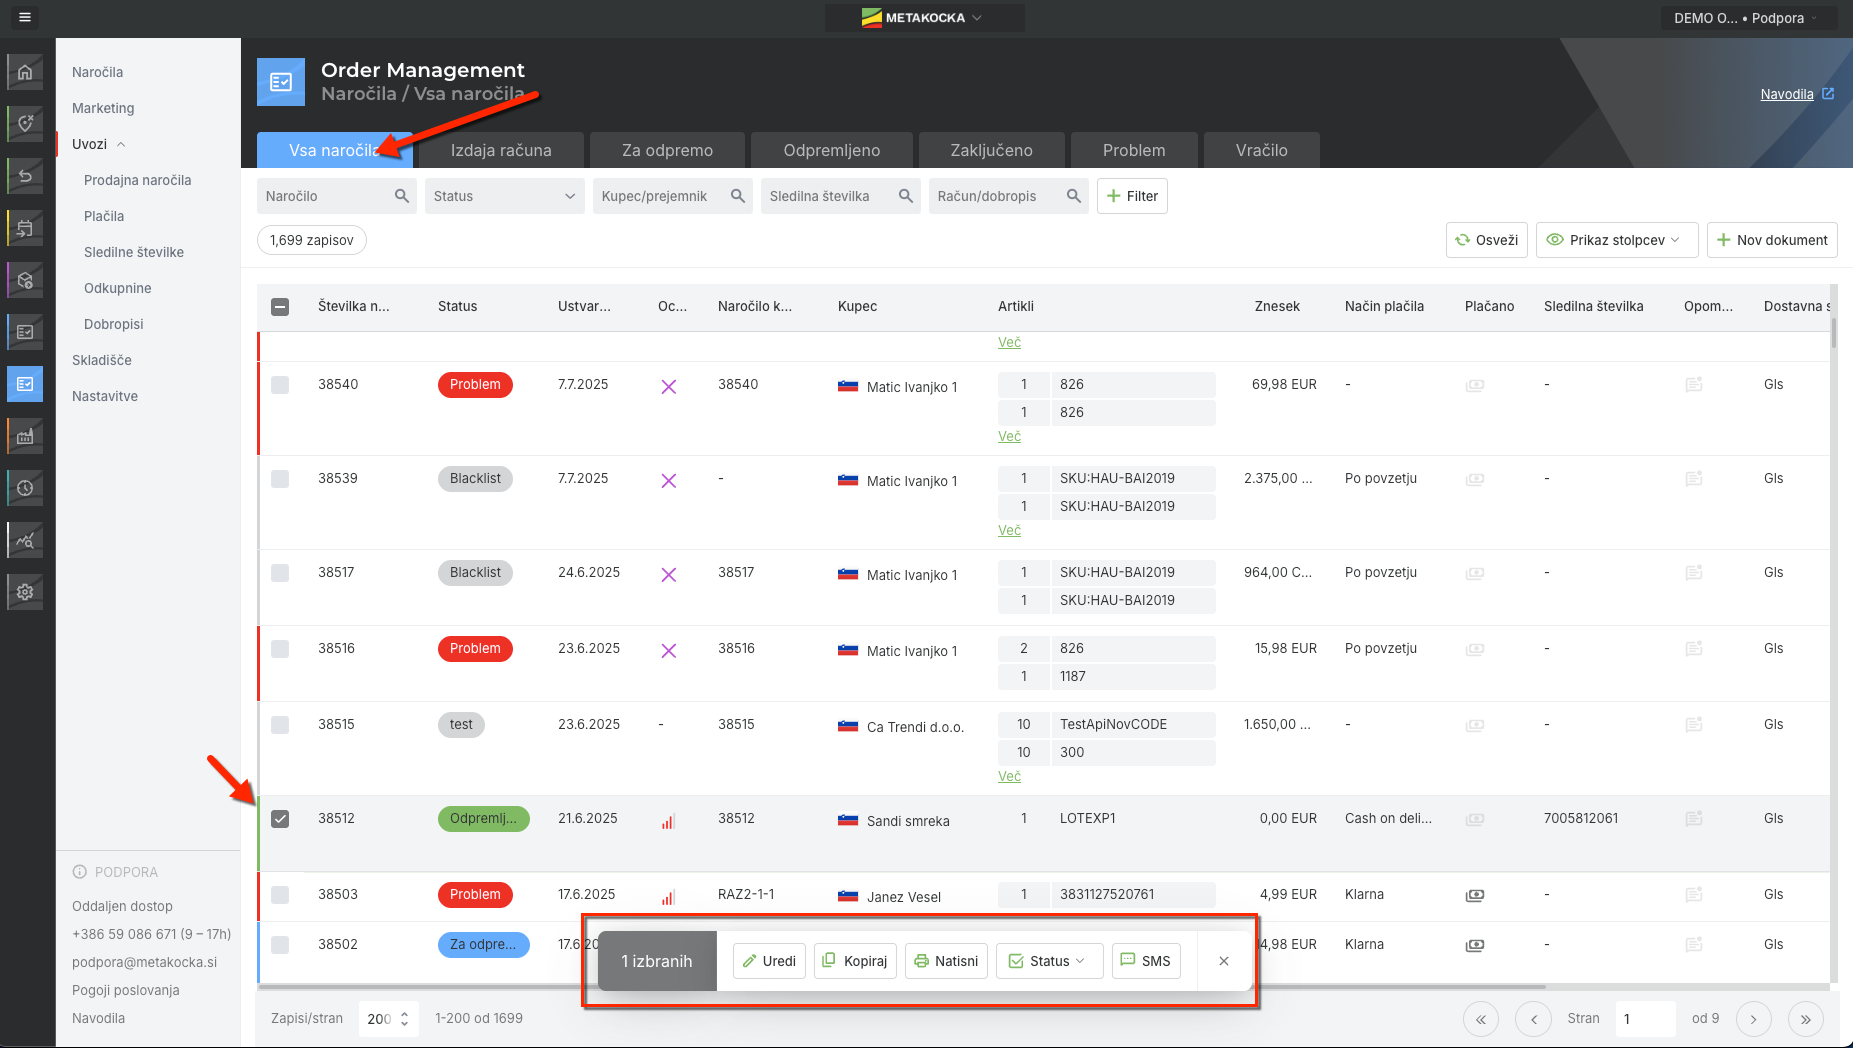Open the returns arrow icon in left rail
Screen dimensions: 1853x1048
[x=25, y=176]
